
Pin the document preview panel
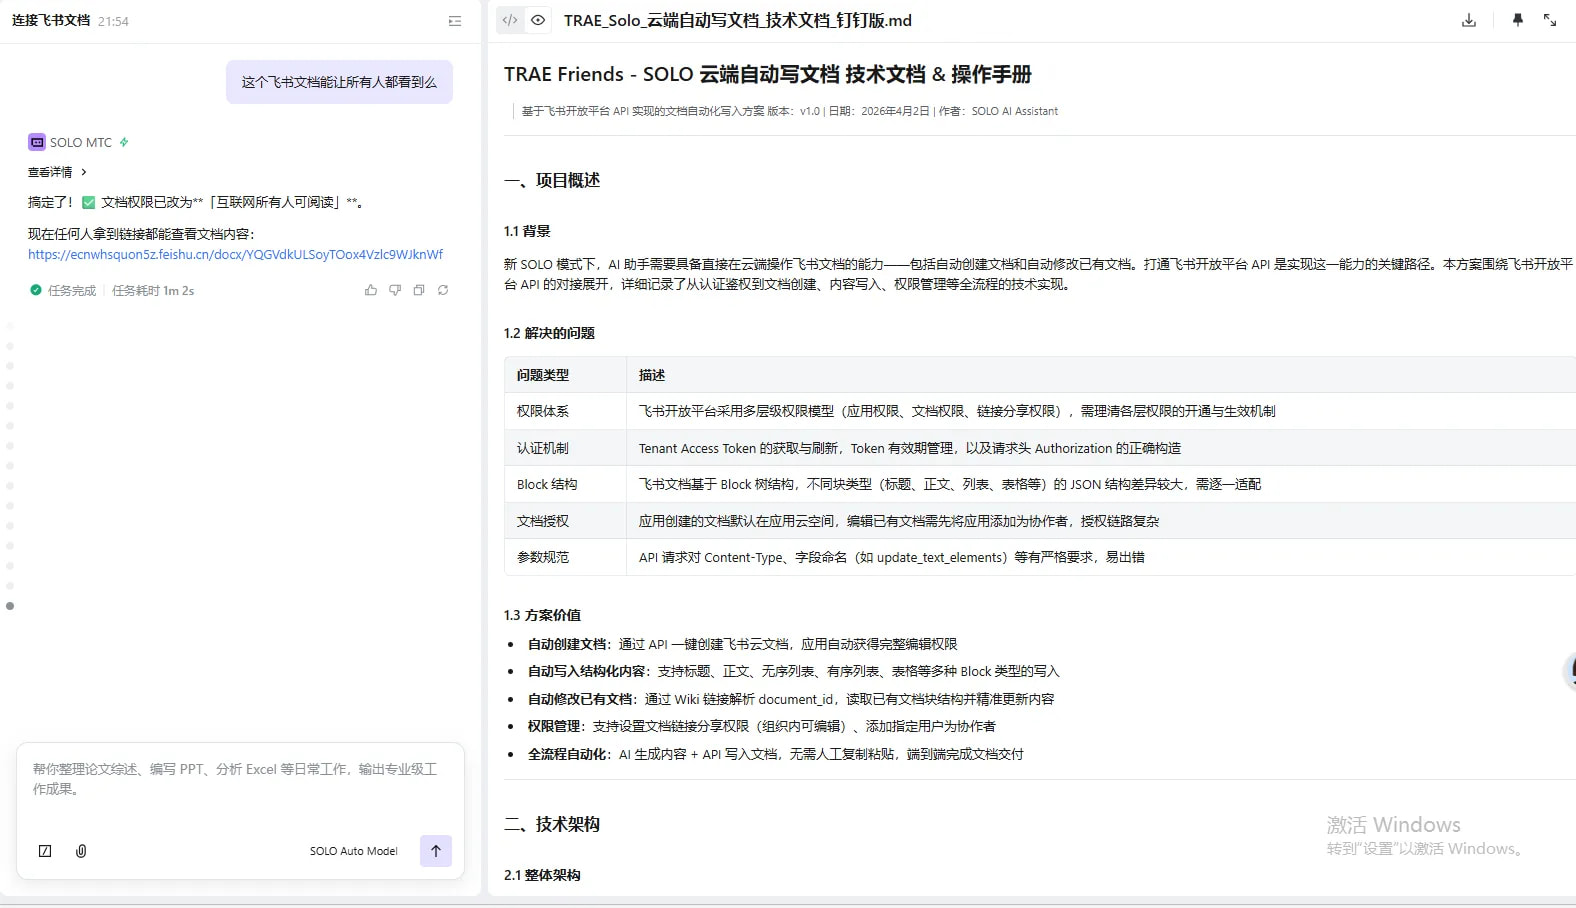click(1517, 20)
